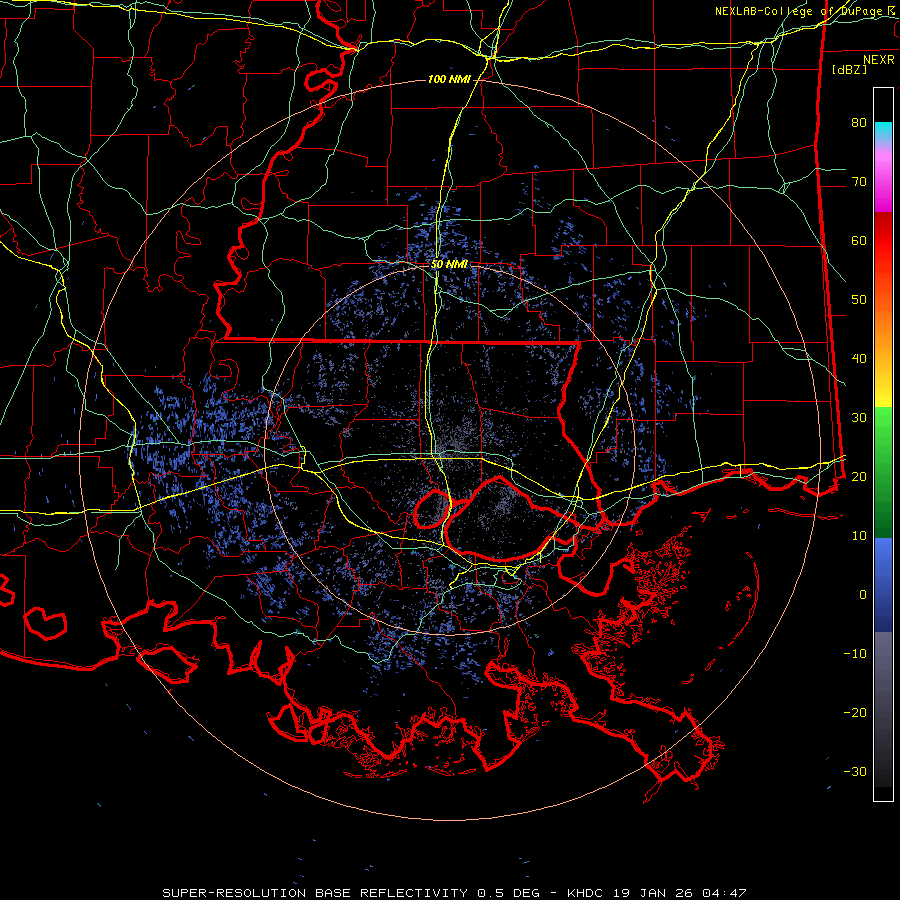Click the 10 value on the dBZ scale
This screenshot has width=900, height=900.
pyautogui.click(x=859, y=536)
